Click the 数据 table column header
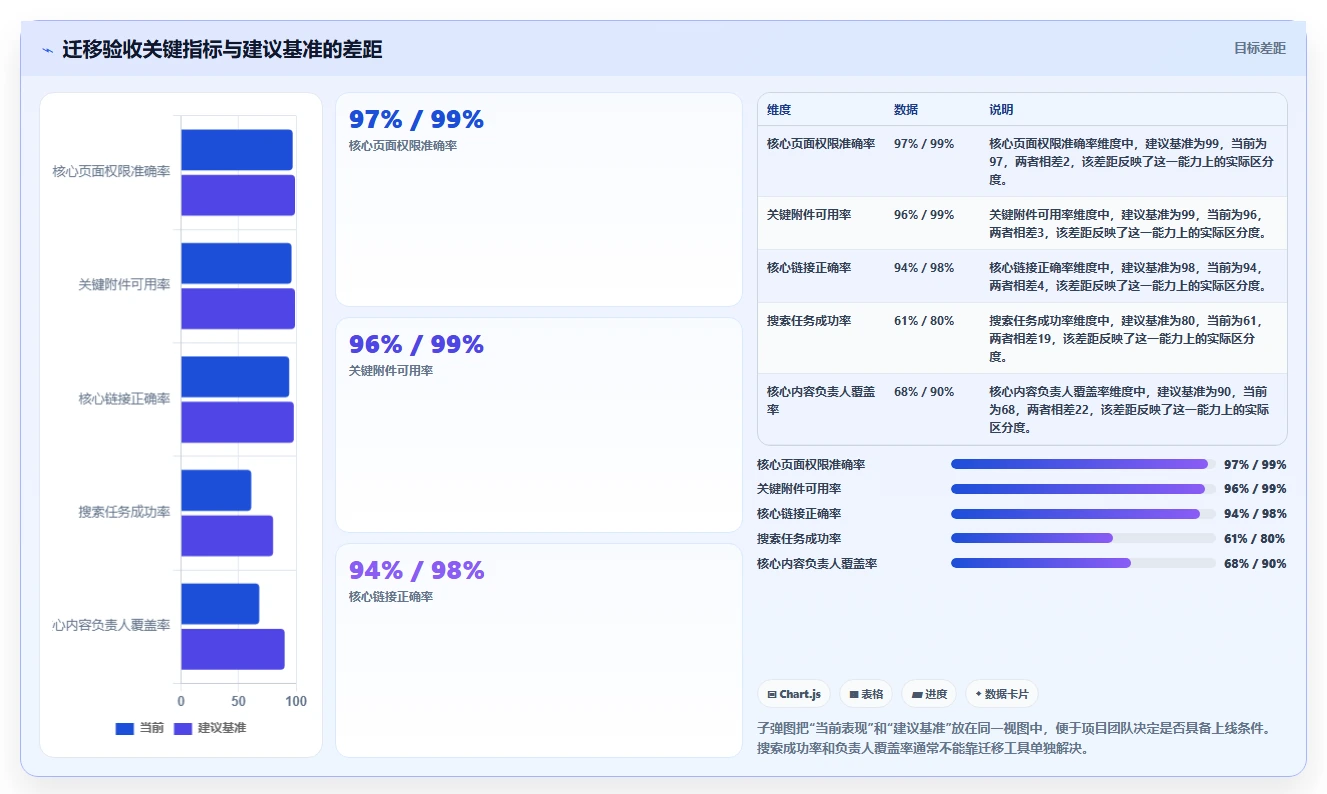 906,110
